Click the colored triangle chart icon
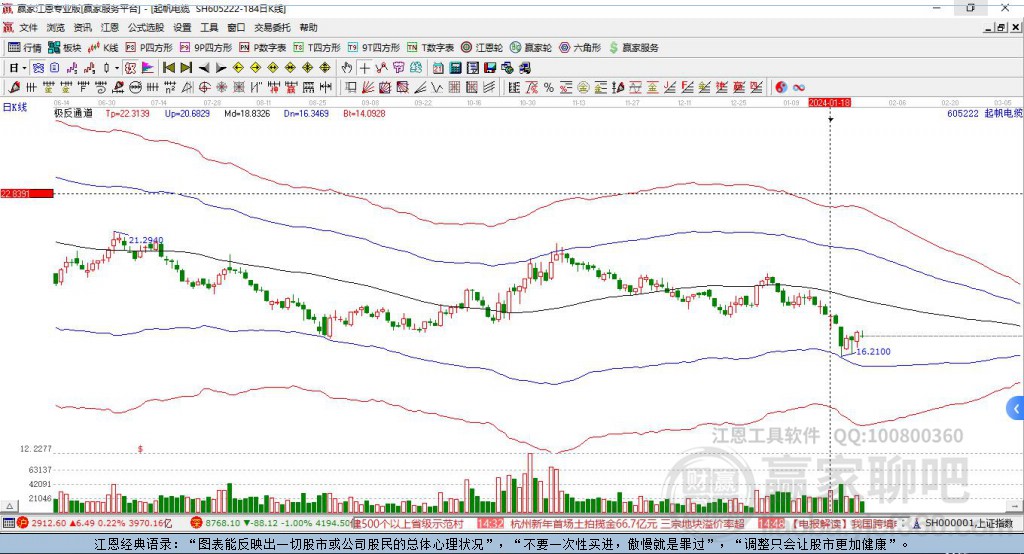1024x554 pixels. [148, 68]
